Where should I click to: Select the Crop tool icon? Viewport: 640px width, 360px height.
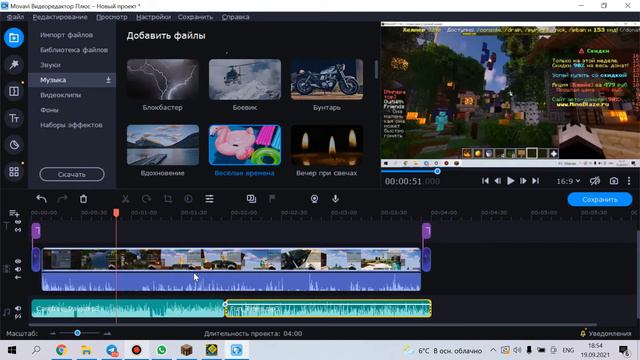[x=167, y=199]
